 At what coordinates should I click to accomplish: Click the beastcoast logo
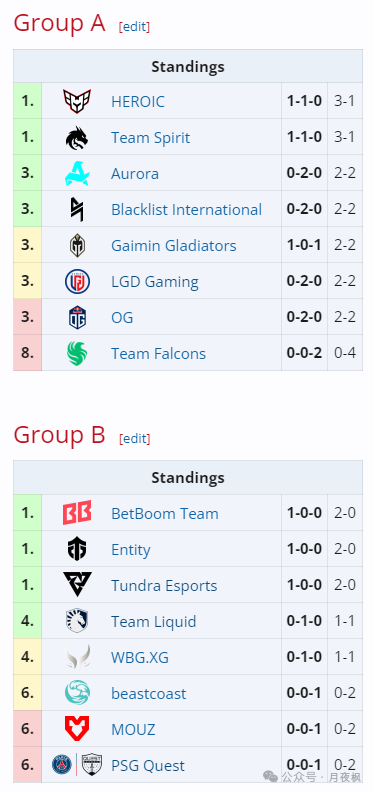(77, 693)
